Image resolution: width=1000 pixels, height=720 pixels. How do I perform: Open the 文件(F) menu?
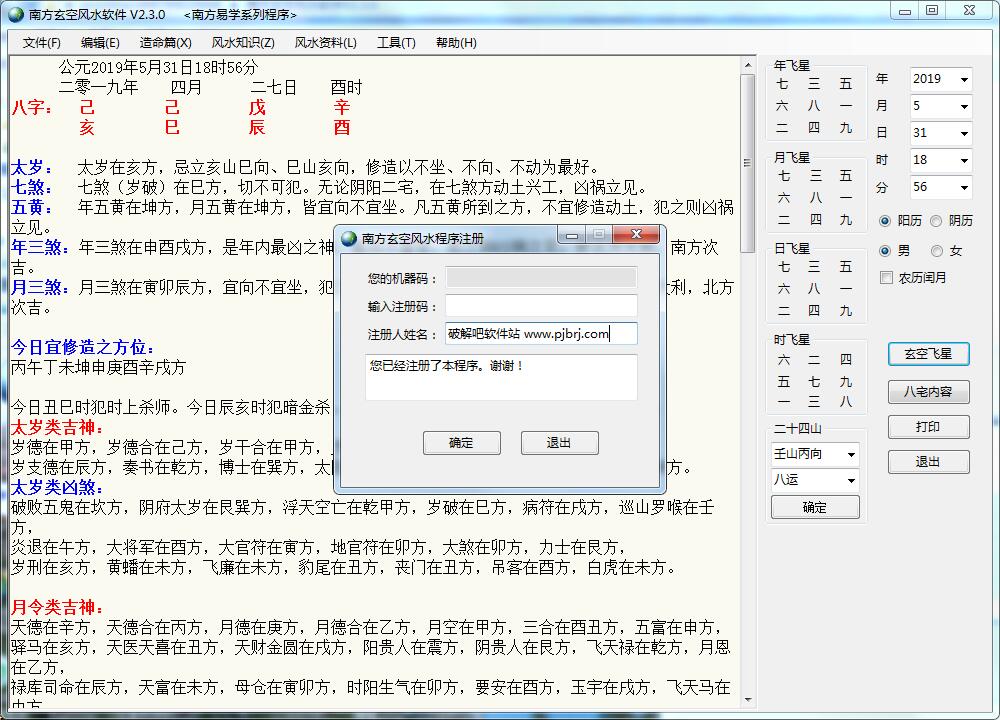pyautogui.click(x=41, y=43)
